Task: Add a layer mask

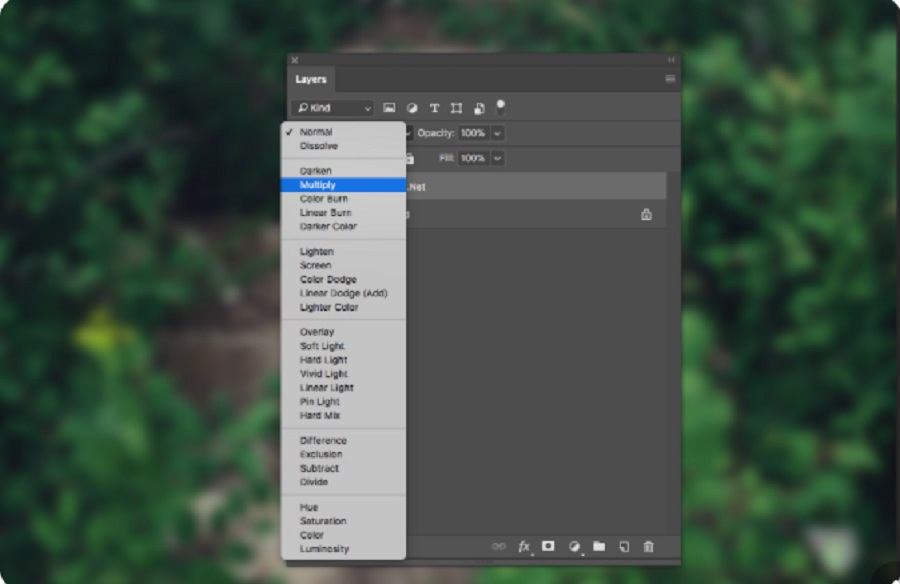Action: click(x=548, y=546)
